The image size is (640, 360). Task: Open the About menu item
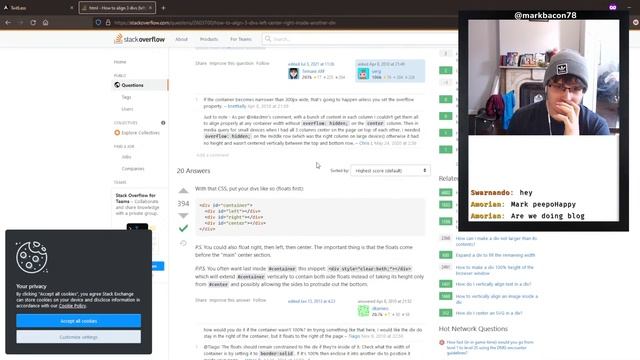pos(181,39)
